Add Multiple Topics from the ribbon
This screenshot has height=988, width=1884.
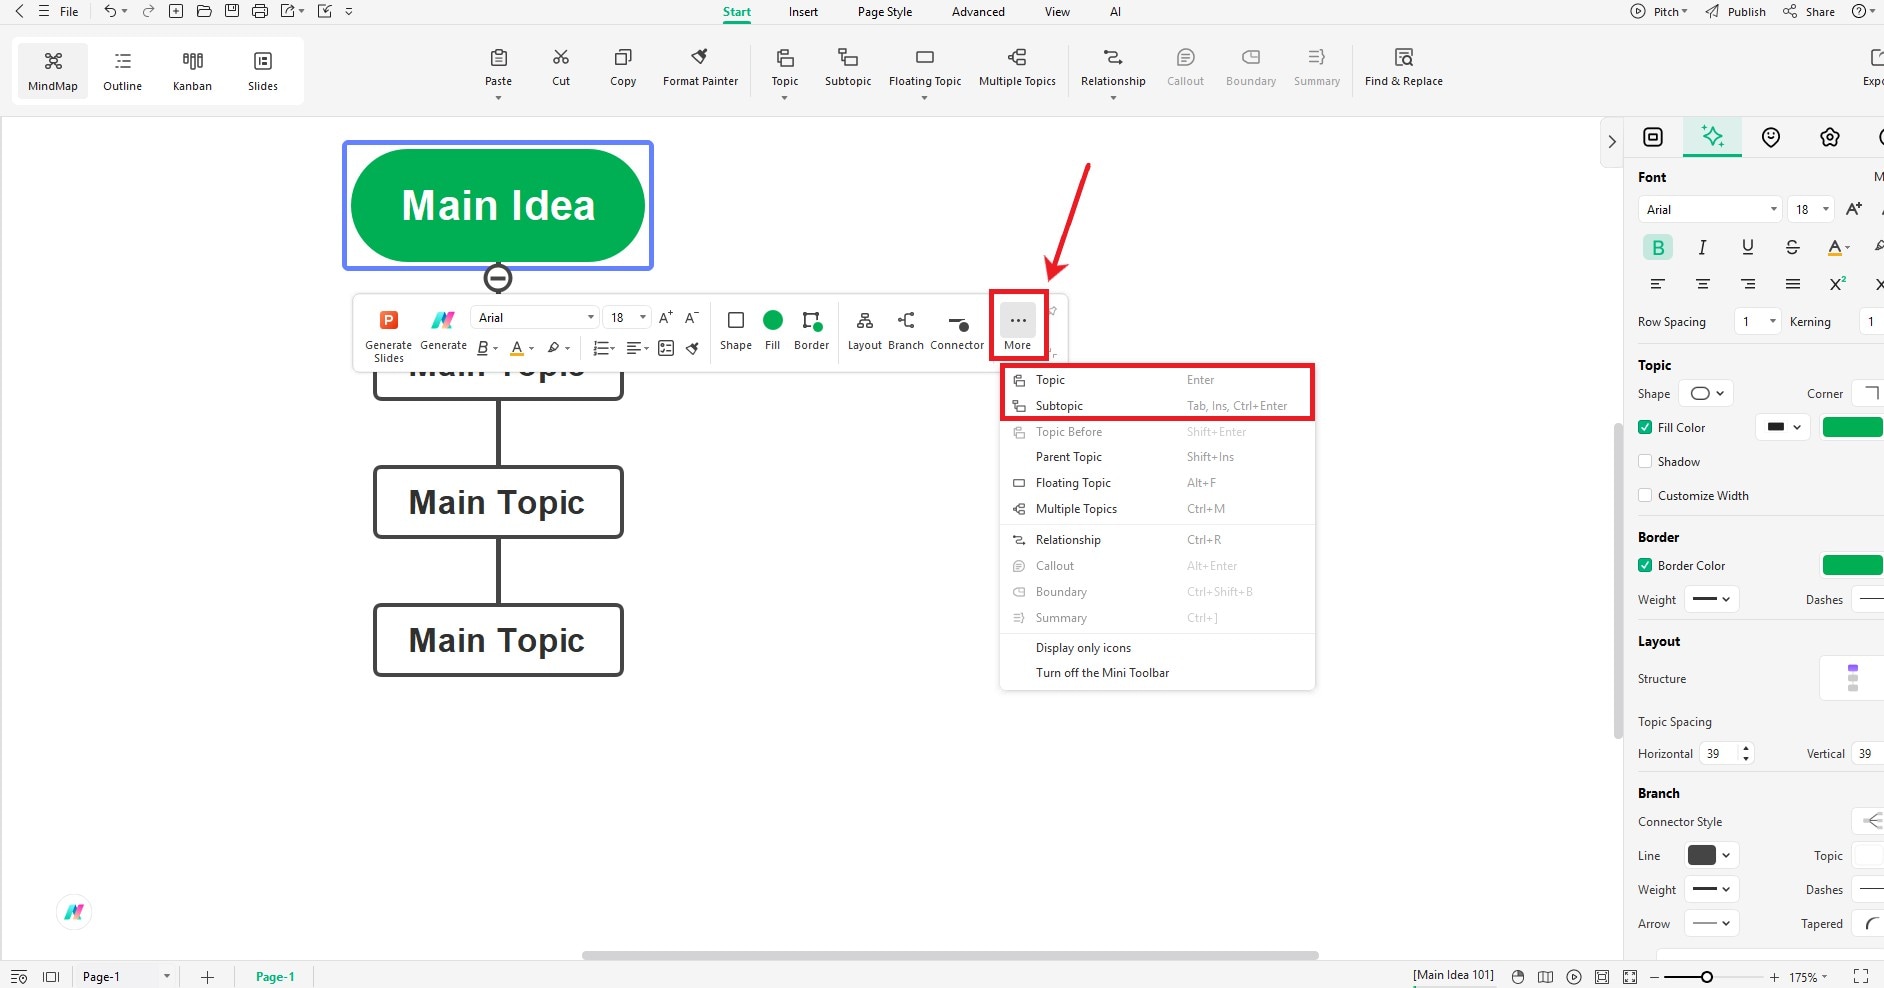[x=1017, y=67]
